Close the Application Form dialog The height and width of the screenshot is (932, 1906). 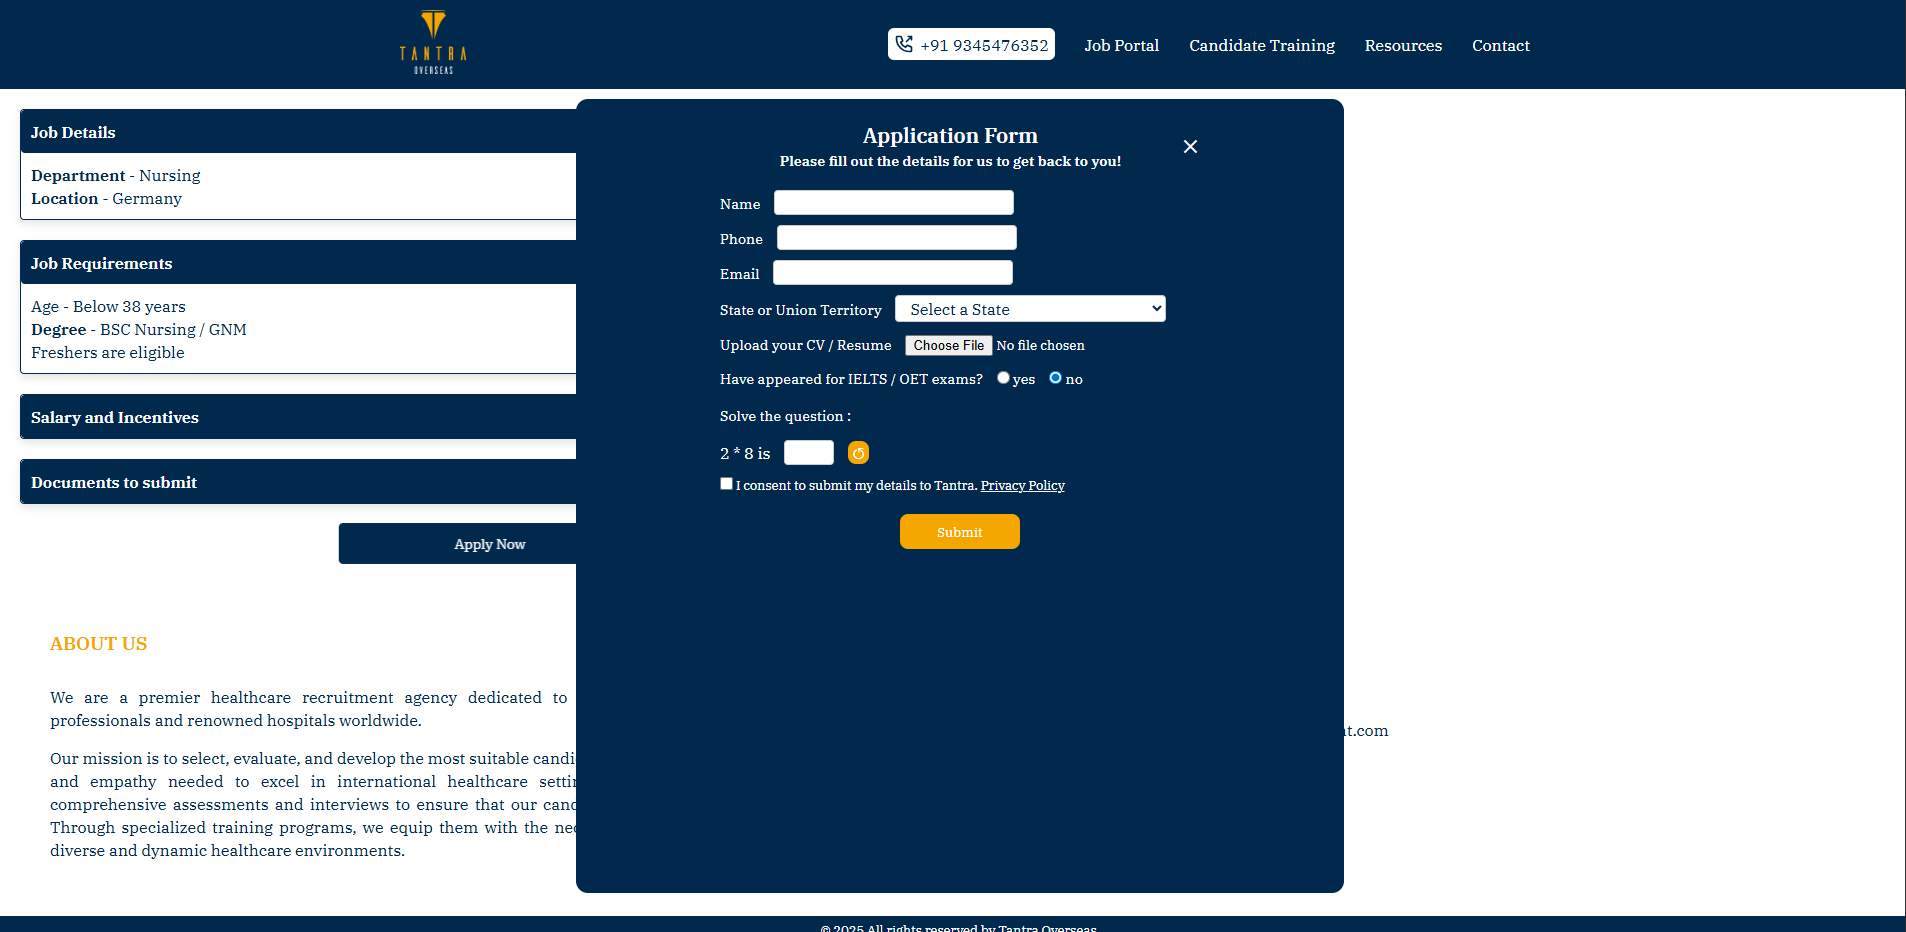(x=1190, y=147)
